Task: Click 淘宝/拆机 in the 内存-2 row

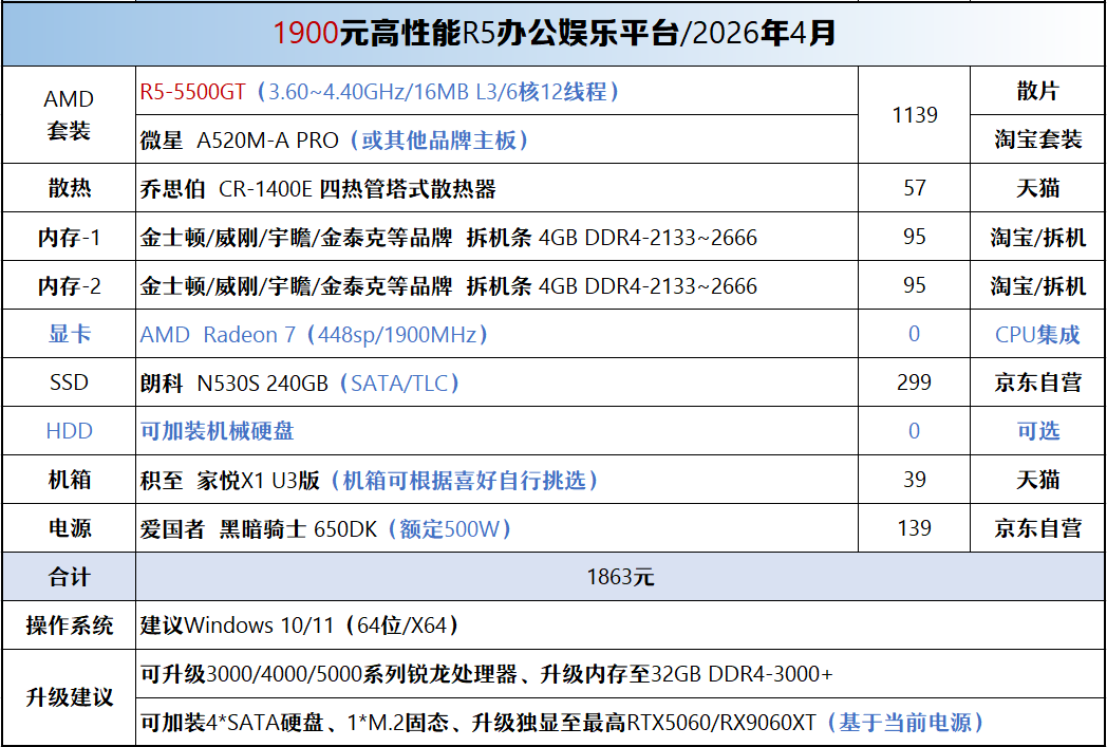Action: coord(1038,285)
